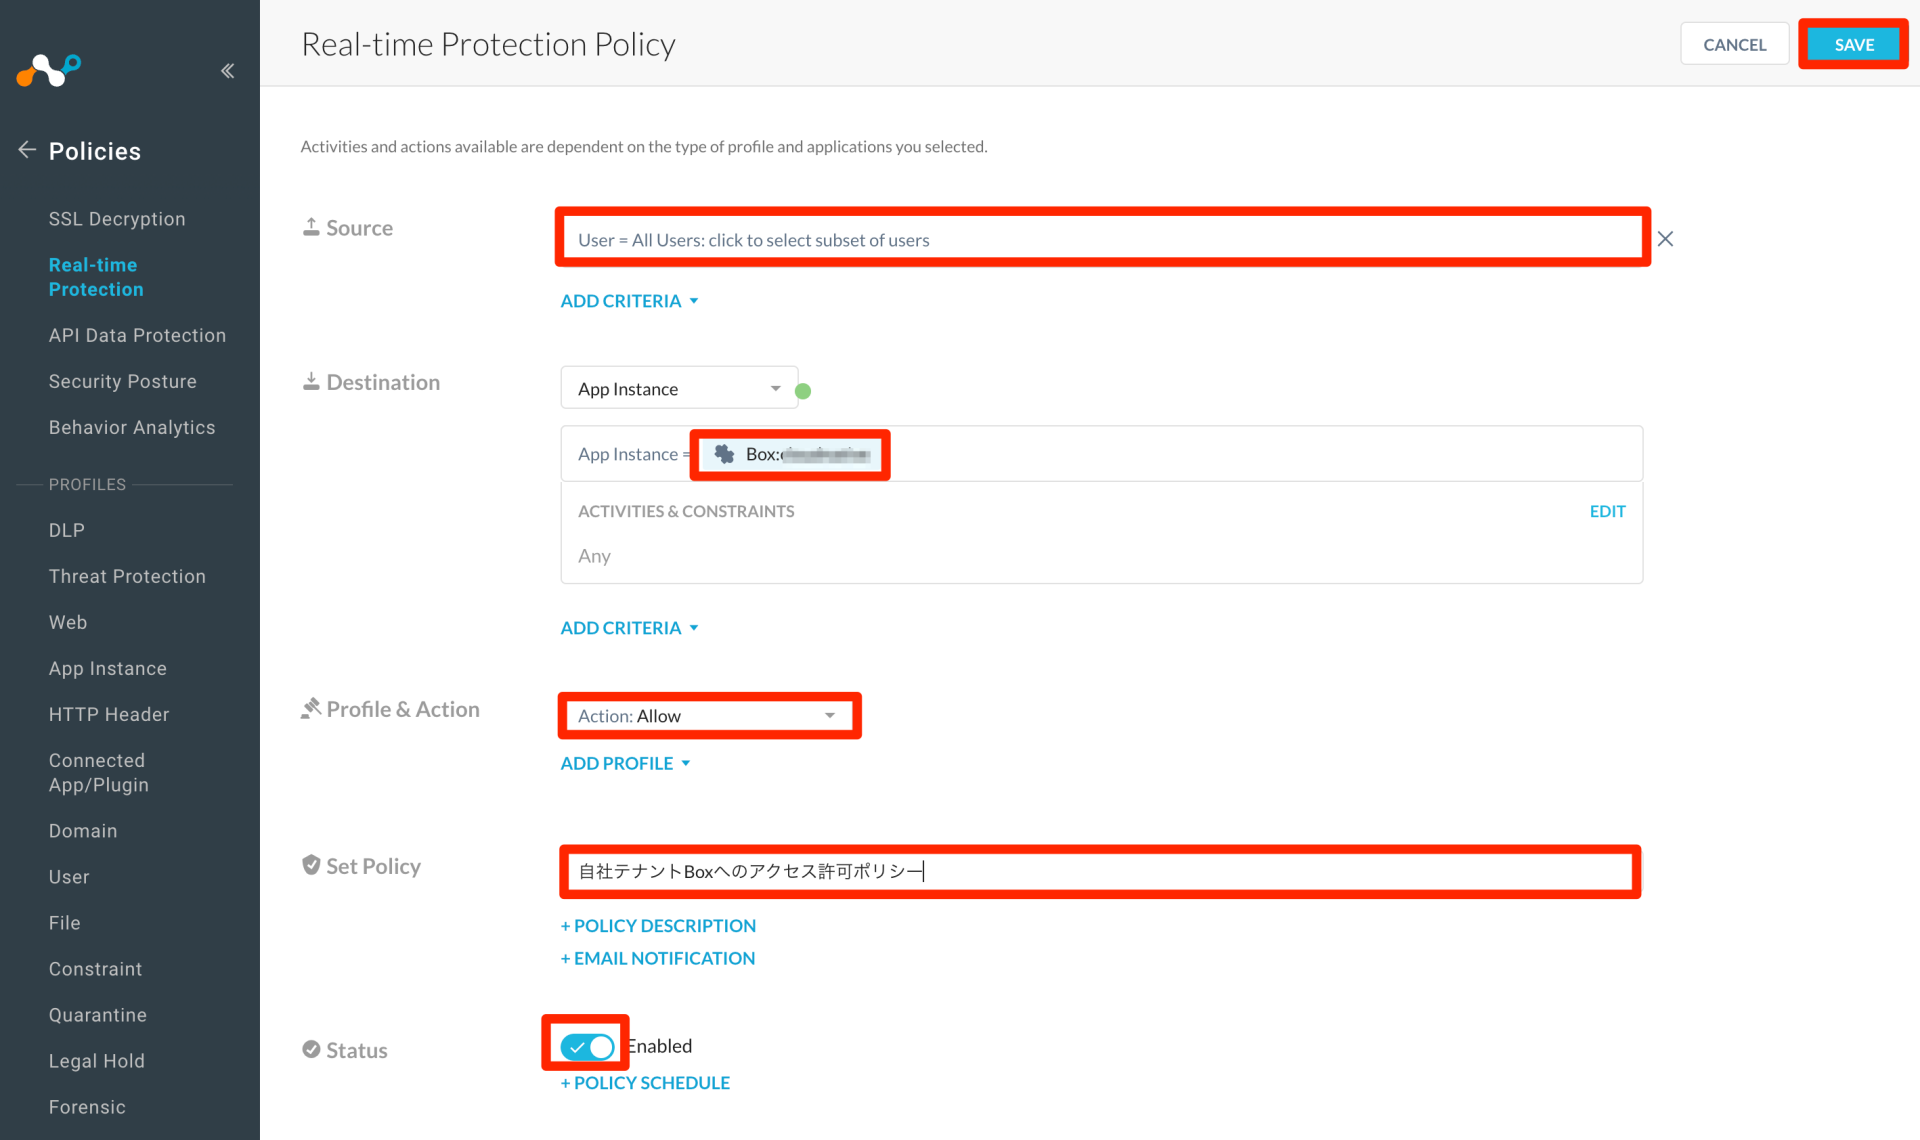Open the Action: Allow dropdown
This screenshot has width=1920, height=1140.
(x=708, y=715)
